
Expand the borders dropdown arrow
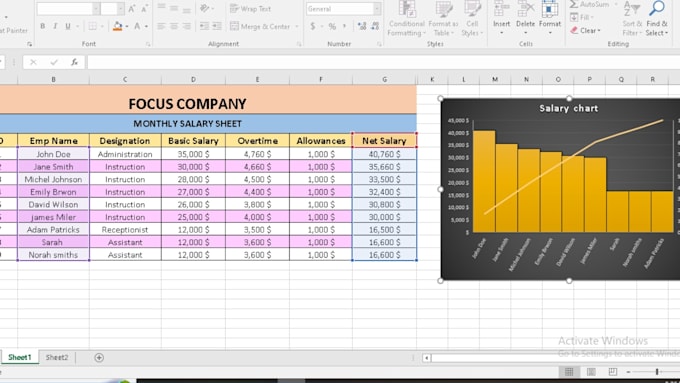(102, 26)
